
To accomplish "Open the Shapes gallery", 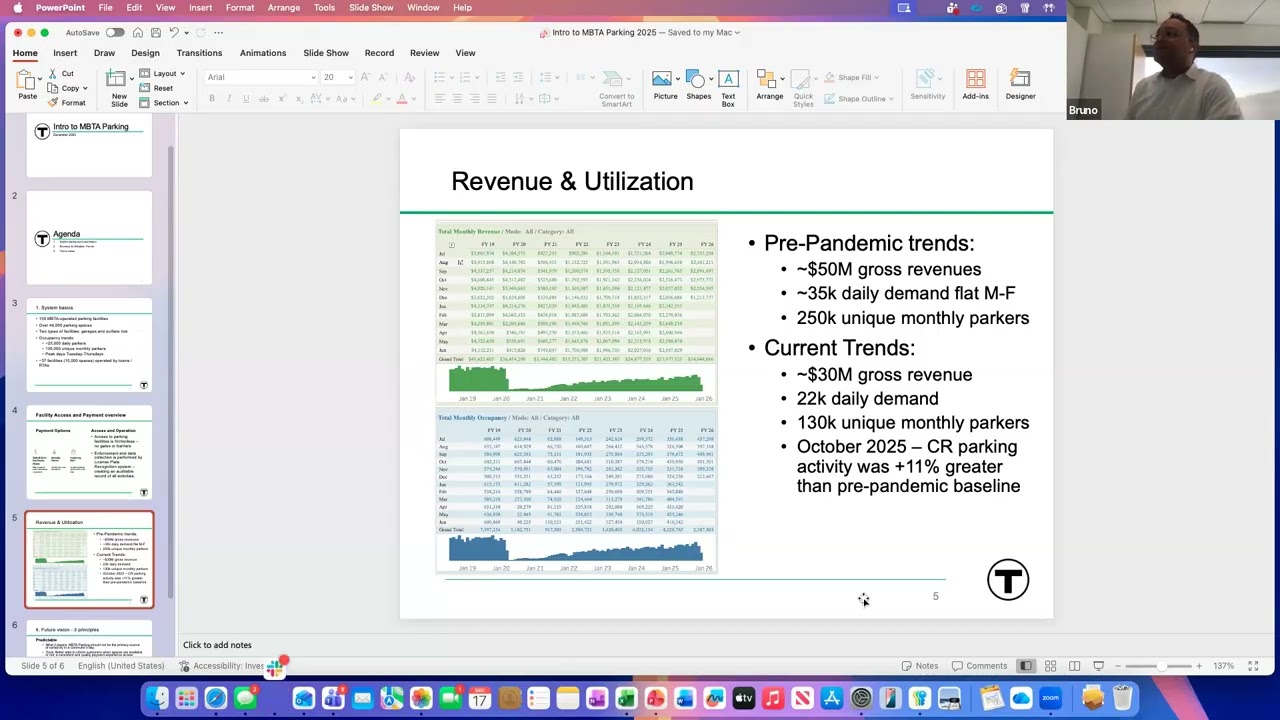I will coord(698,86).
